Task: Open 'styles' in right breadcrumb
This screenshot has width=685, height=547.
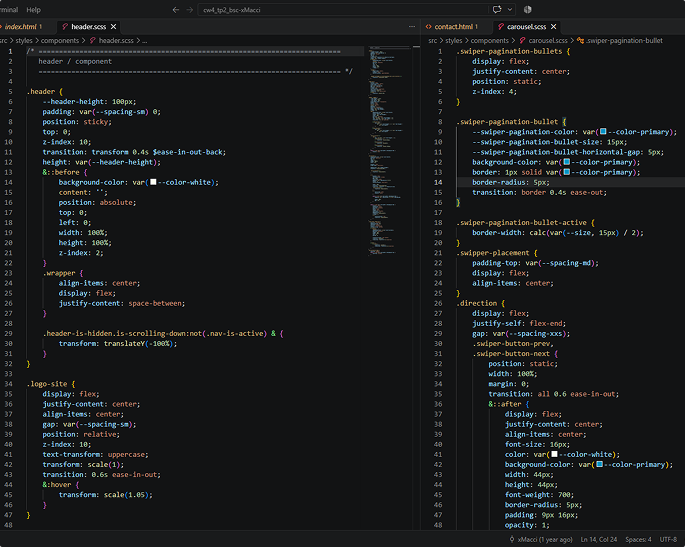Action: point(453,41)
